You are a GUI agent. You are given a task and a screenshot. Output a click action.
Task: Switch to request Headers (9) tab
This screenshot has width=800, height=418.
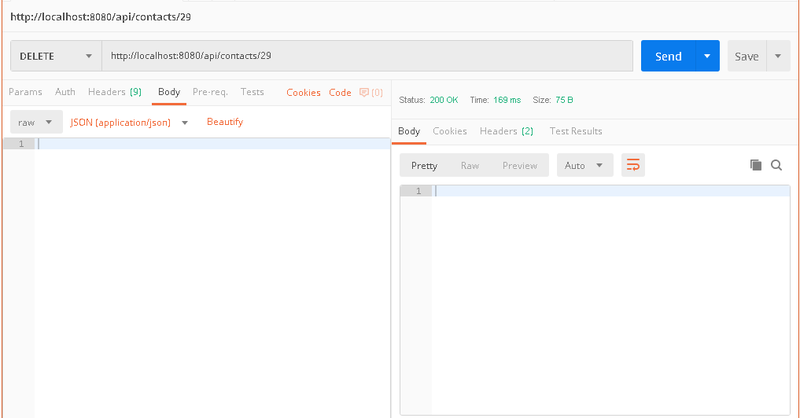[x=115, y=92]
